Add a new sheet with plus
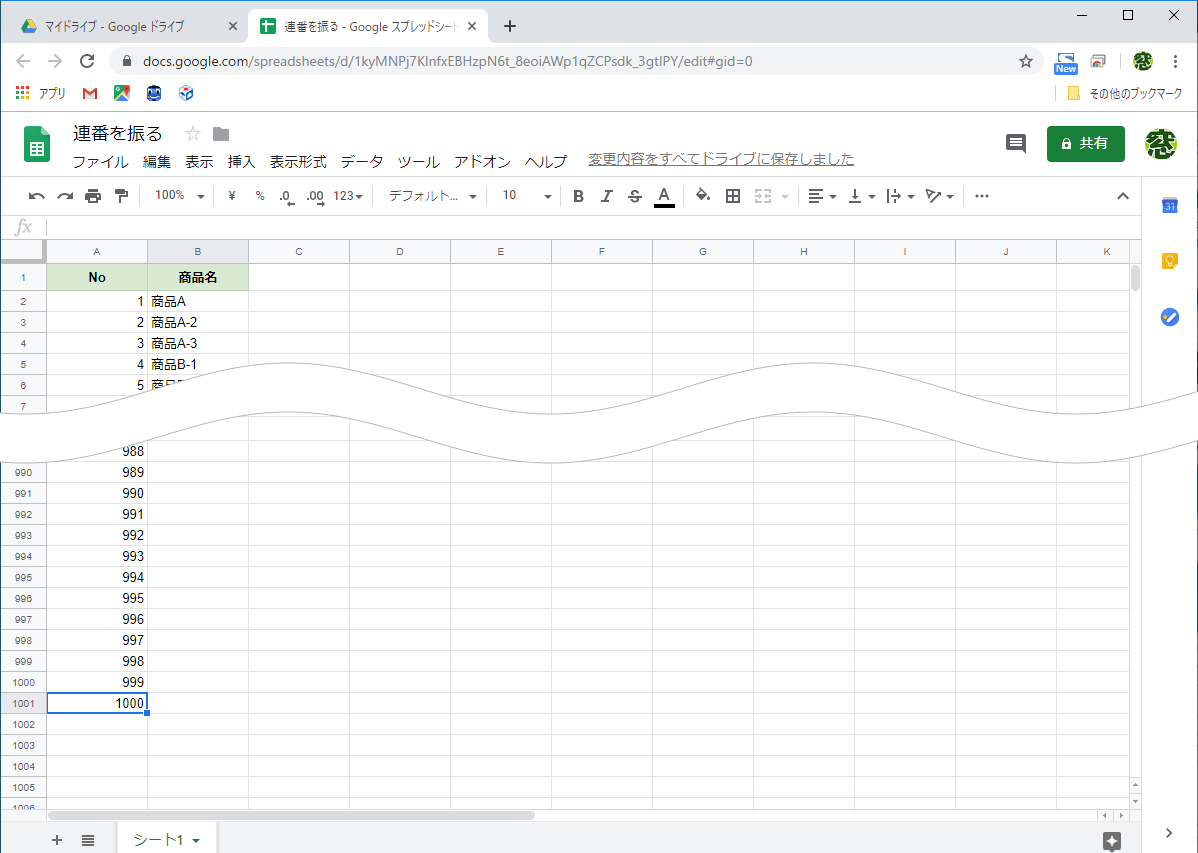1198x853 pixels. coord(57,840)
